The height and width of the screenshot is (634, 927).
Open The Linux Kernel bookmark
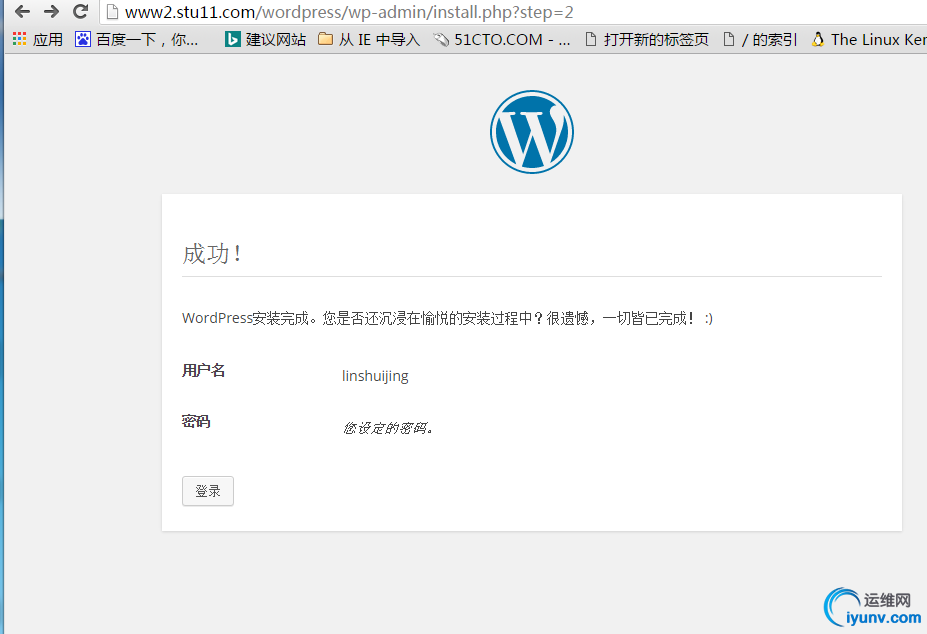click(x=879, y=40)
